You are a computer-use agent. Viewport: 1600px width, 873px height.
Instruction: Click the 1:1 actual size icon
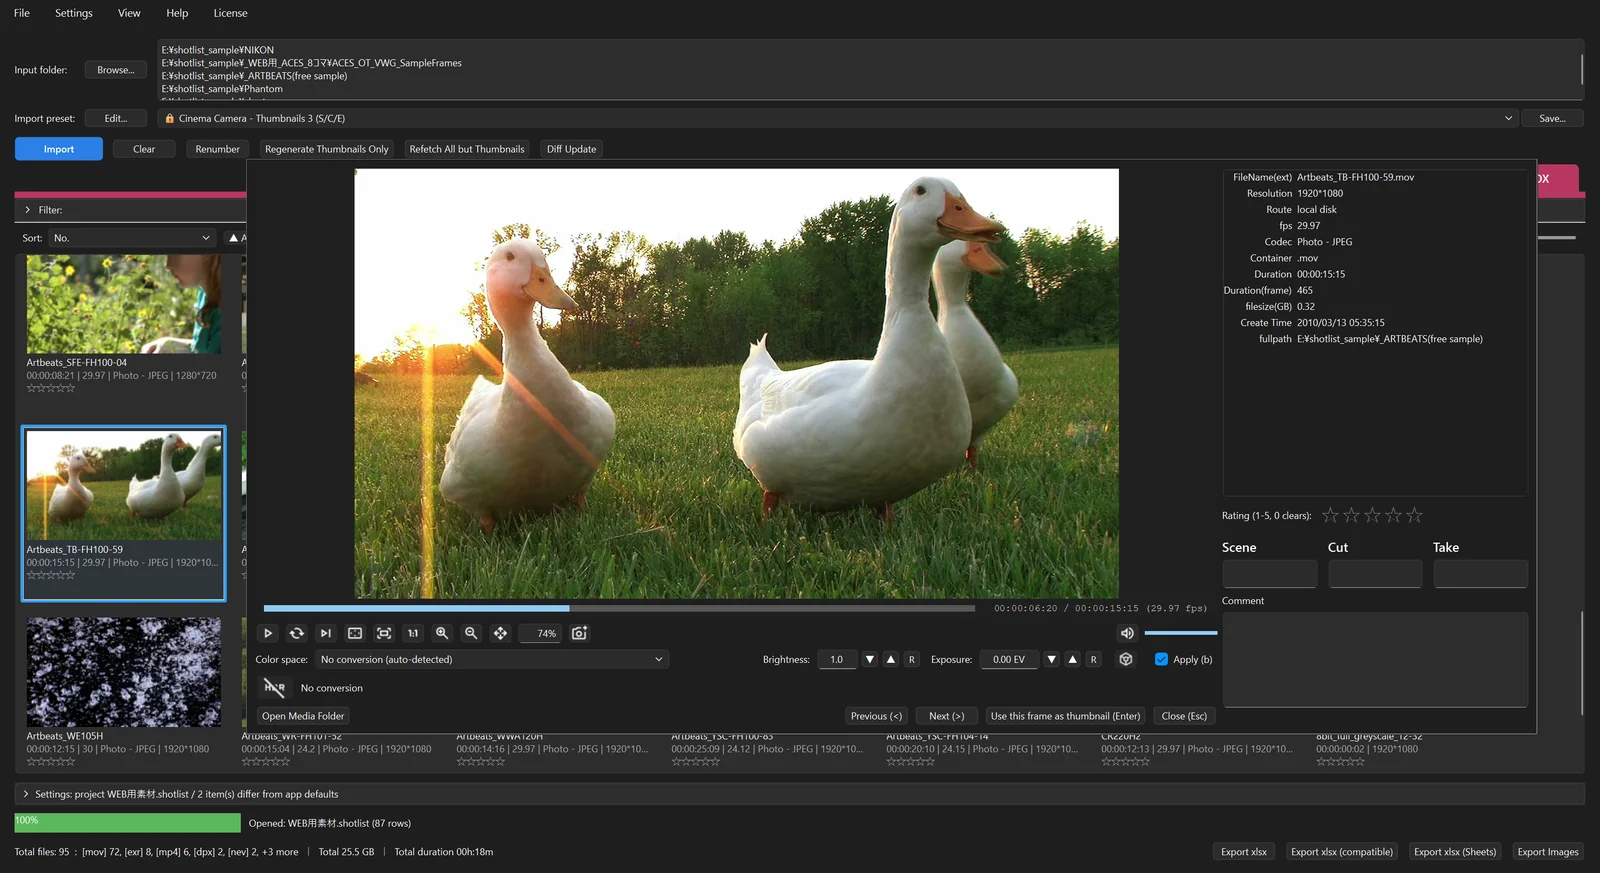coord(413,633)
